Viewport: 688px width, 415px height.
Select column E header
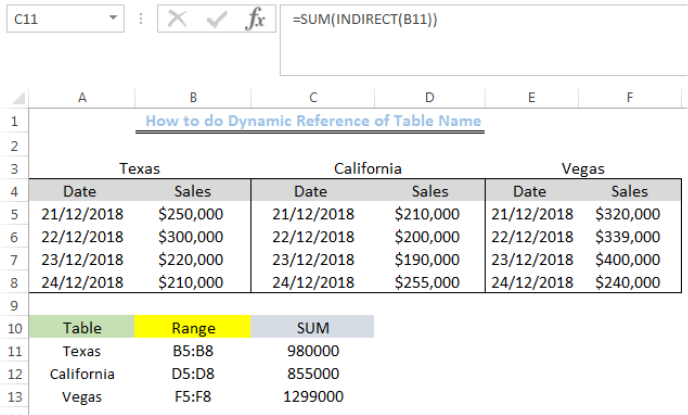point(531,97)
